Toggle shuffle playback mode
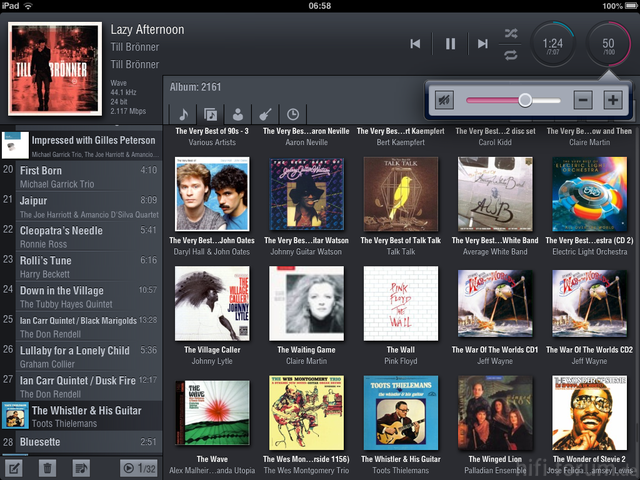This screenshot has width=640, height=480. coord(511,33)
